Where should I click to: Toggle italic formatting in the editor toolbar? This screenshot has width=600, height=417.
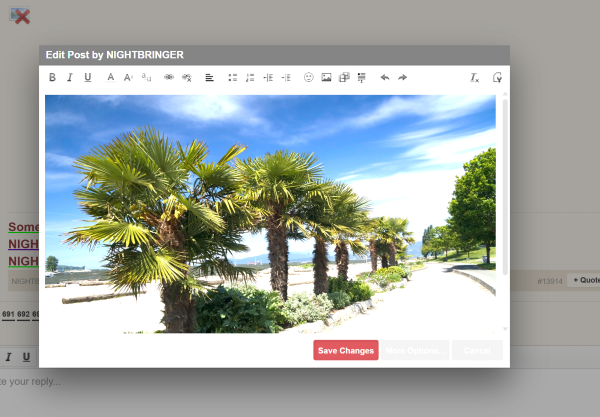(x=70, y=77)
